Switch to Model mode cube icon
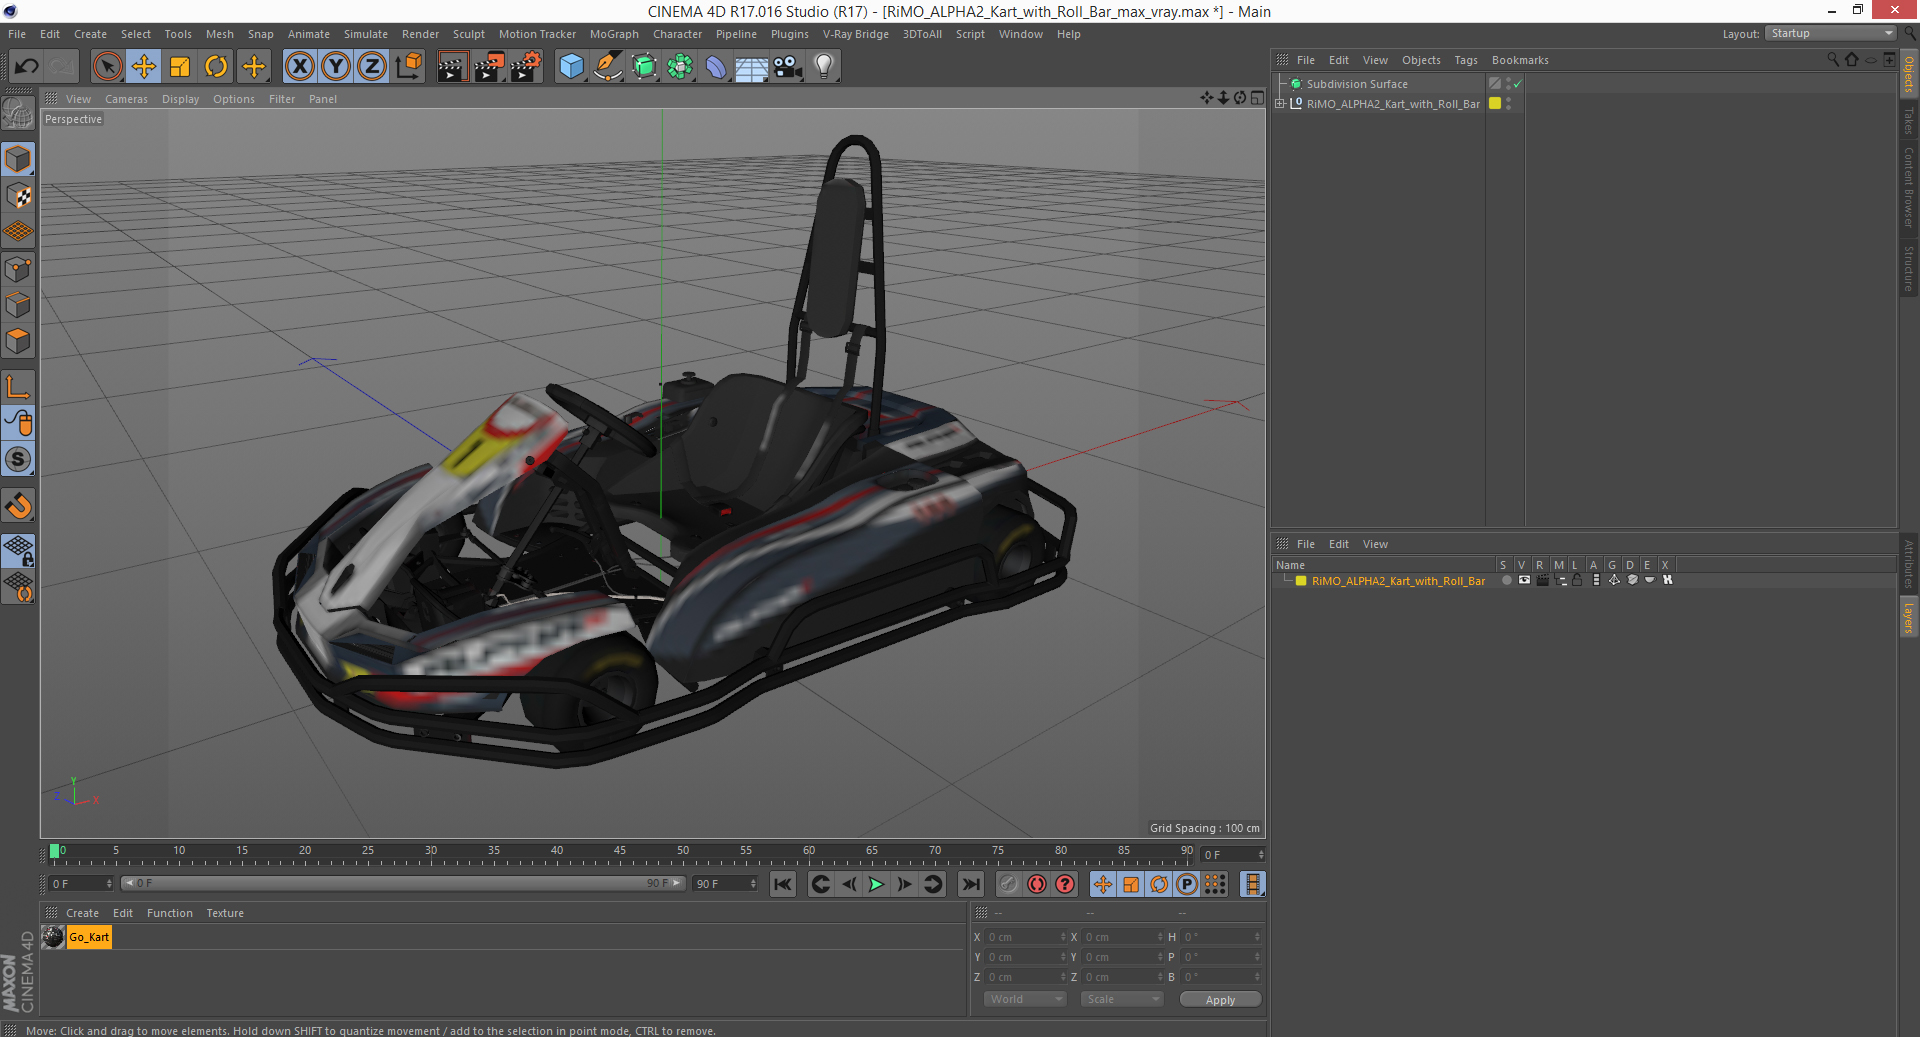Image resolution: width=1920 pixels, height=1037 pixels. 18,159
